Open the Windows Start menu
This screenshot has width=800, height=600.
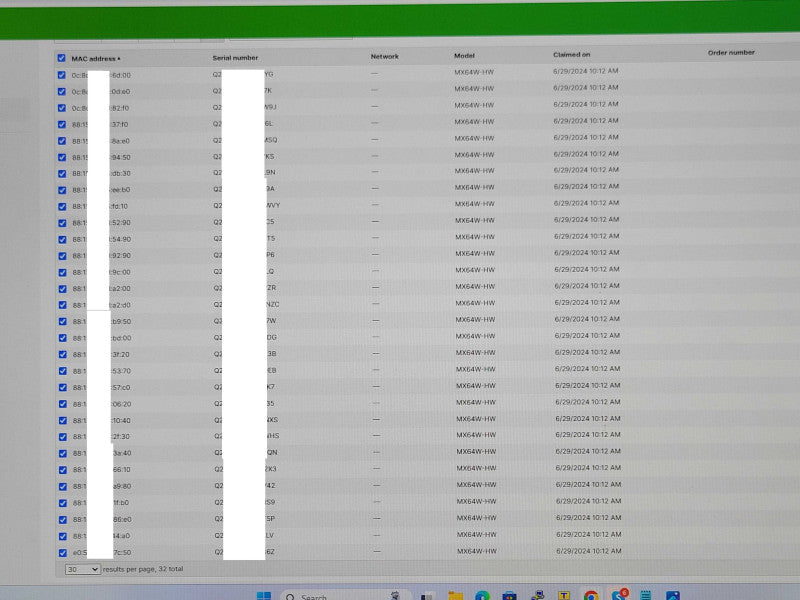point(264,596)
